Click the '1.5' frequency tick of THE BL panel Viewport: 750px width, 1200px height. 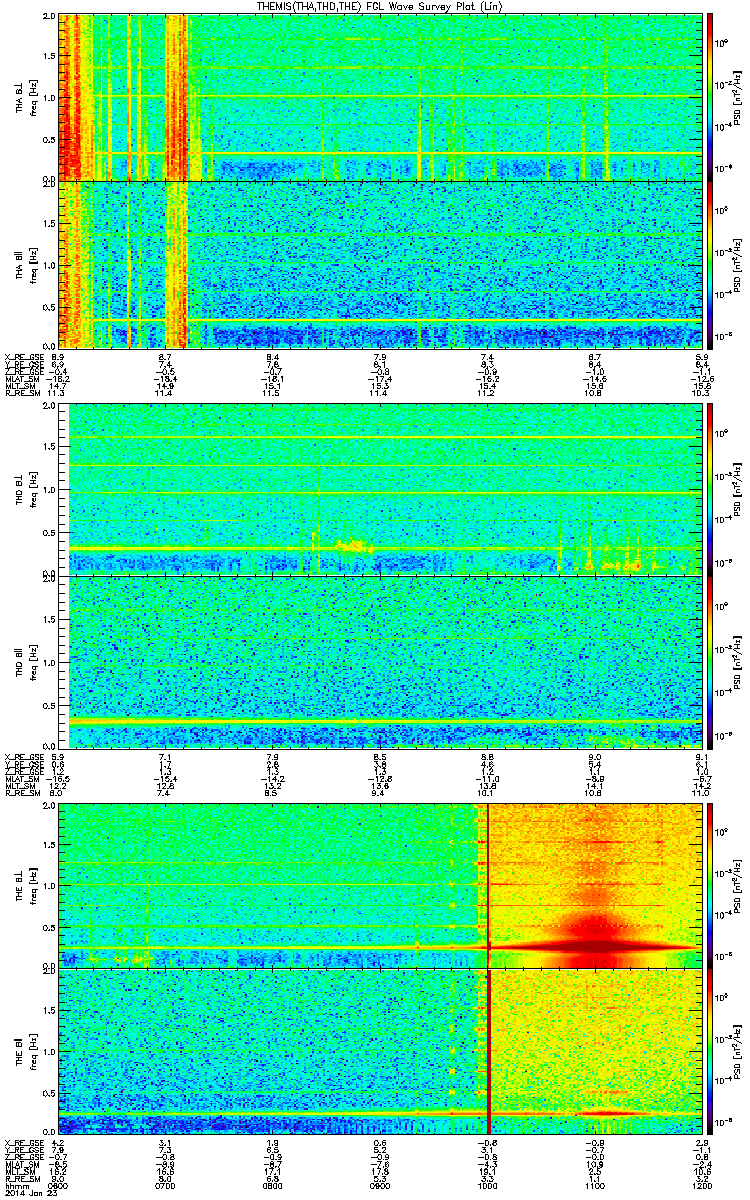point(49,845)
